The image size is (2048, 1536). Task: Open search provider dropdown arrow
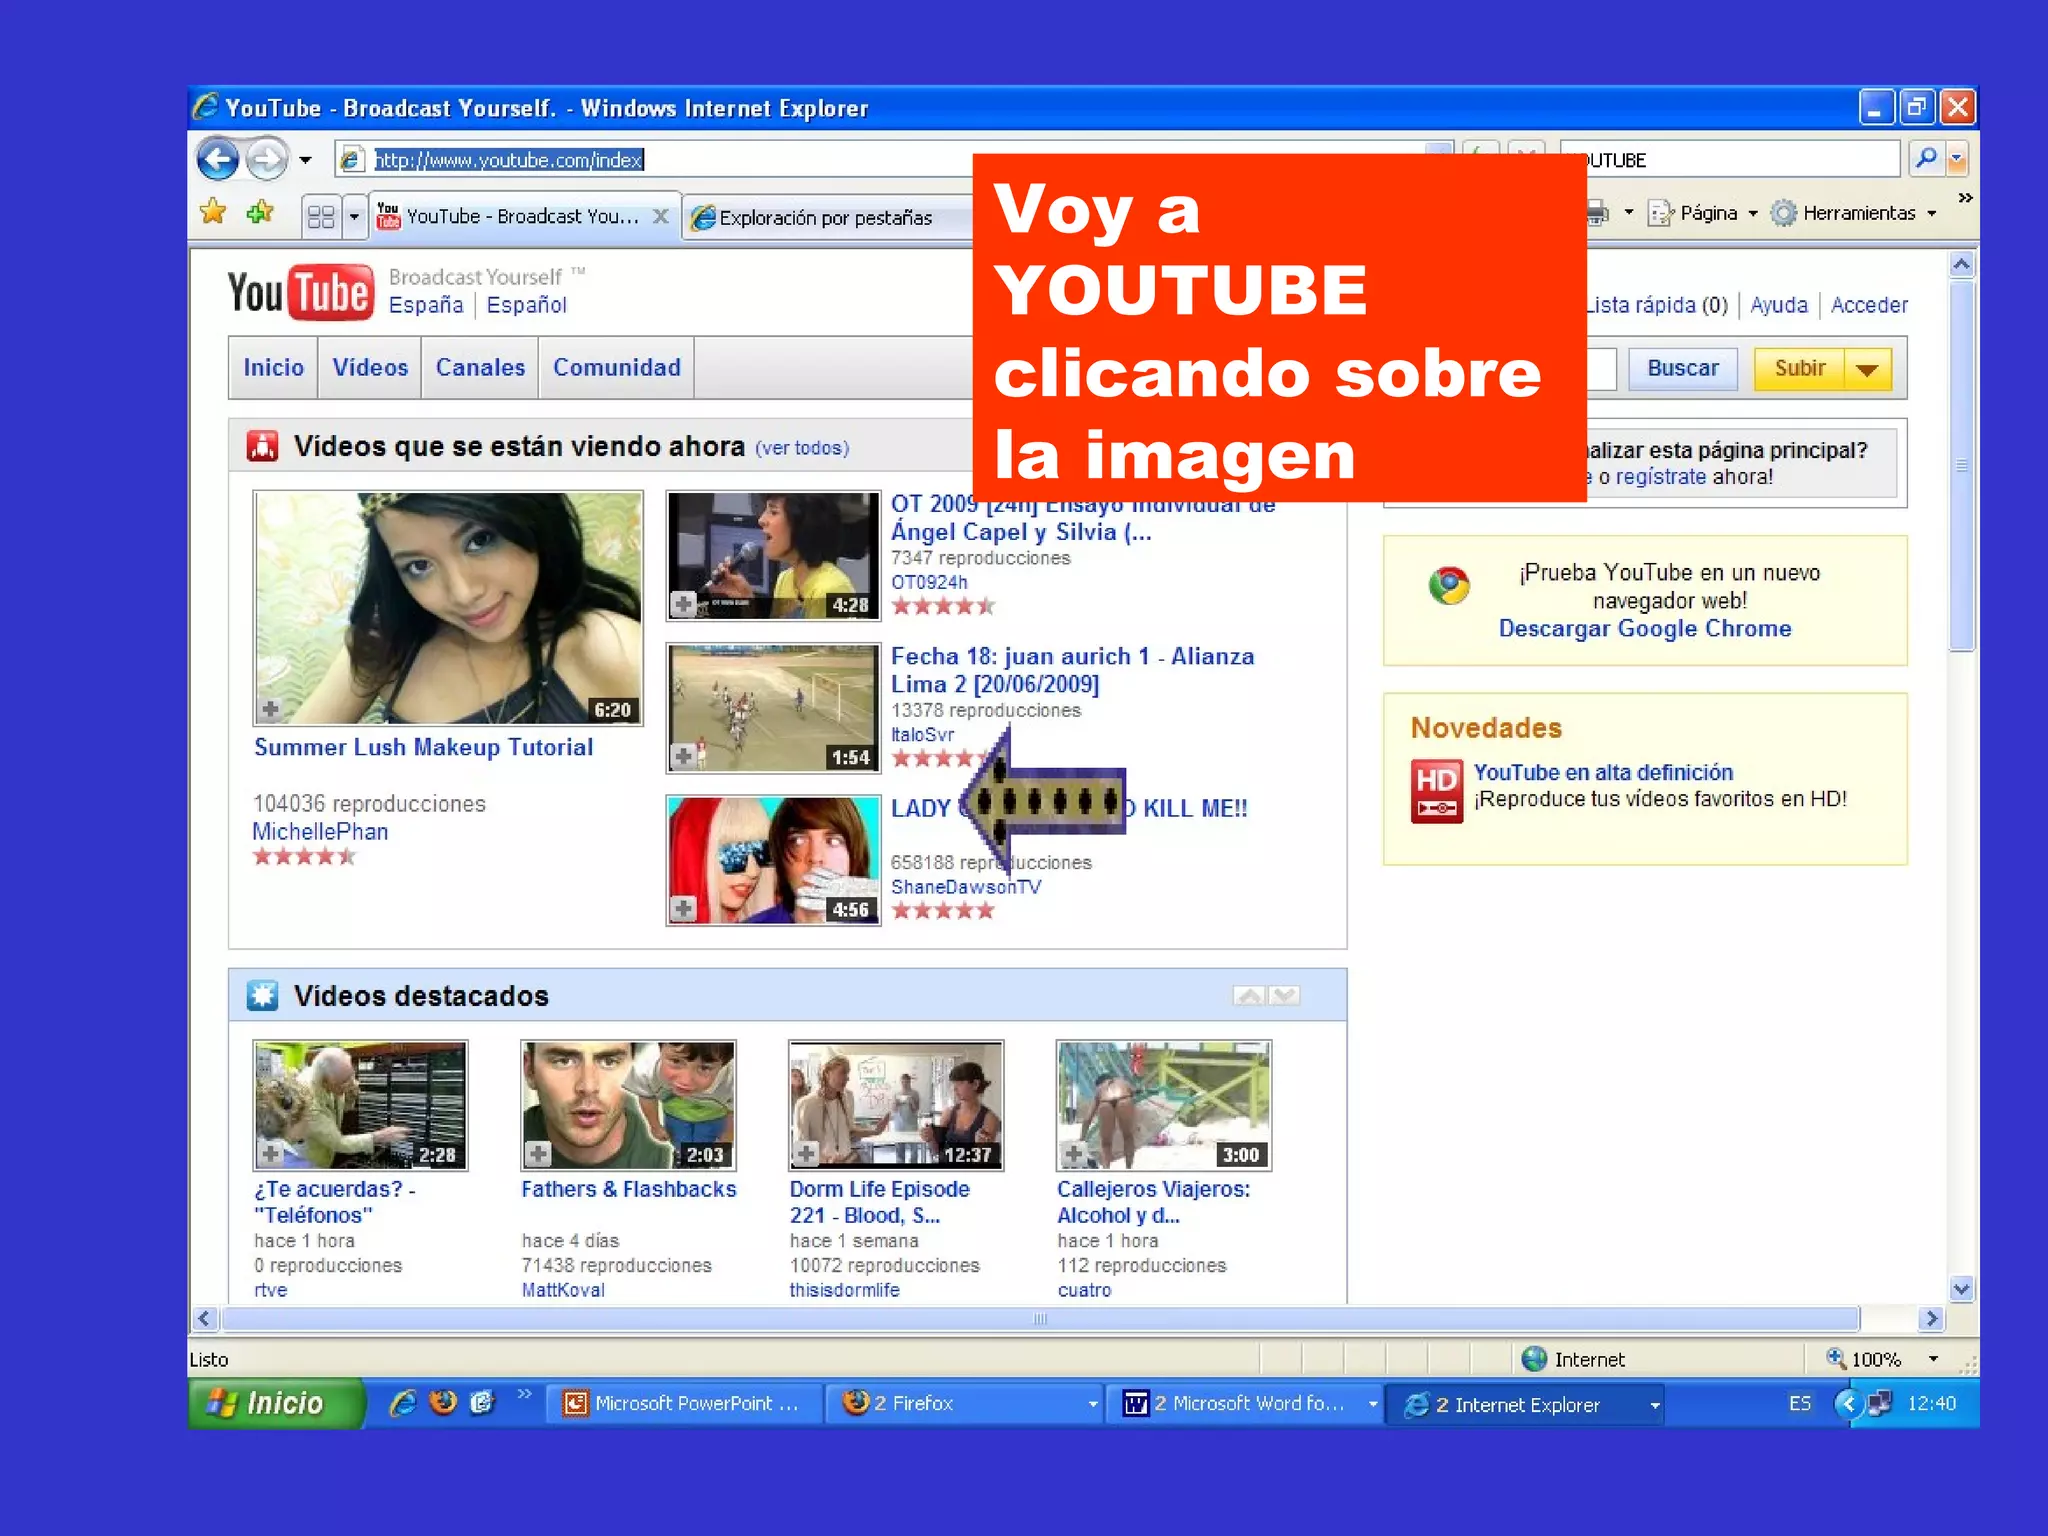point(1957,159)
